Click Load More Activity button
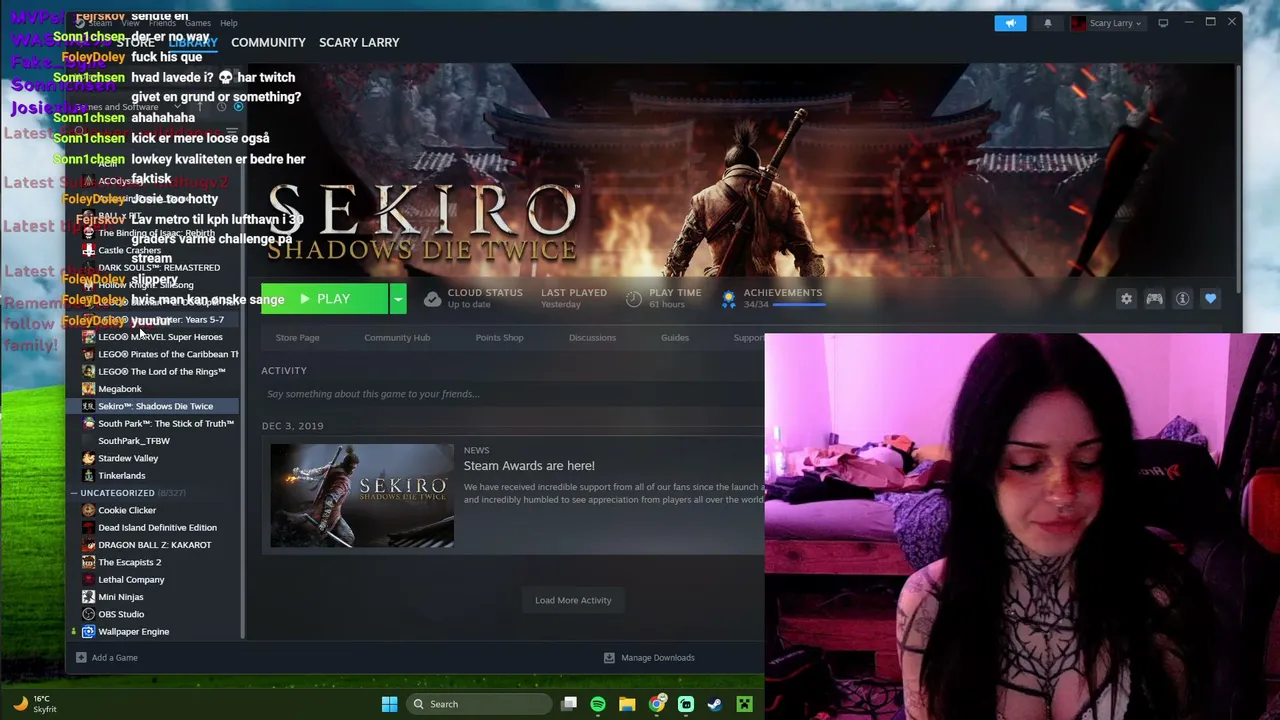1280x720 pixels. pyautogui.click(x=573, y=600)
